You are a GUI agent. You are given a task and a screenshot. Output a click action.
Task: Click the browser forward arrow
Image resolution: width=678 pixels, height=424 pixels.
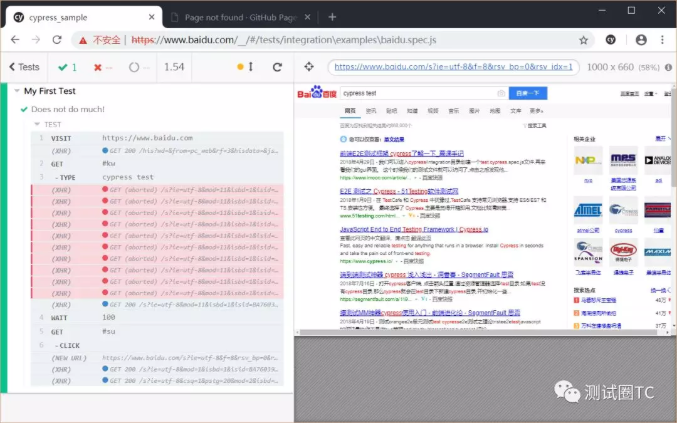point(36,40)
